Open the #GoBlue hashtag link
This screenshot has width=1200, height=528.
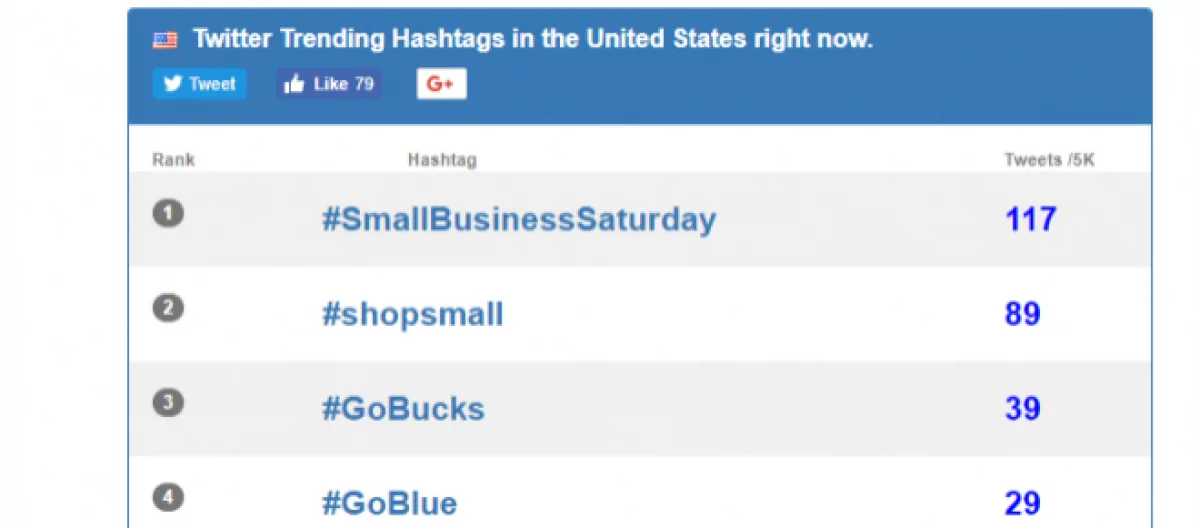(389, 503)
